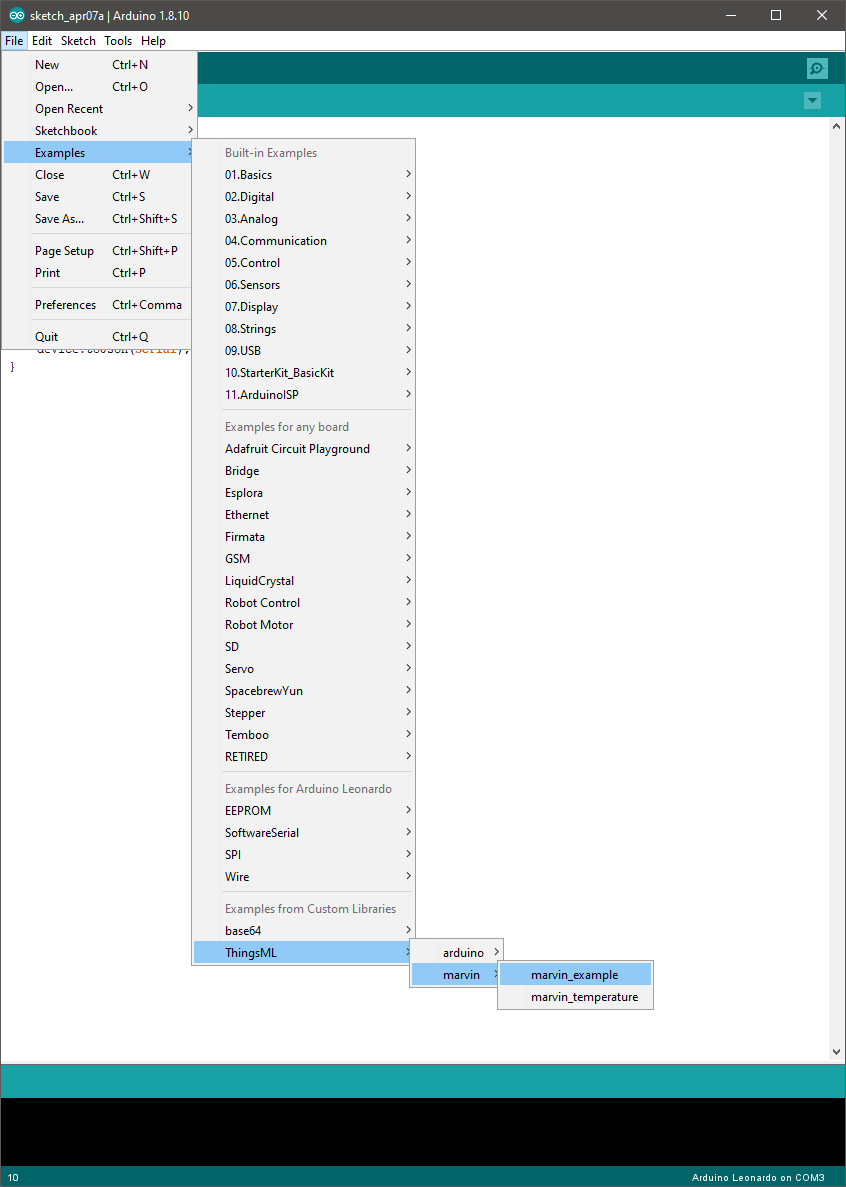Image resolution: width=846 pixels, height=1187 pixels.
Task: Select the marvin submenu entry
Action: pyautogui.click(x=456, y=975)
